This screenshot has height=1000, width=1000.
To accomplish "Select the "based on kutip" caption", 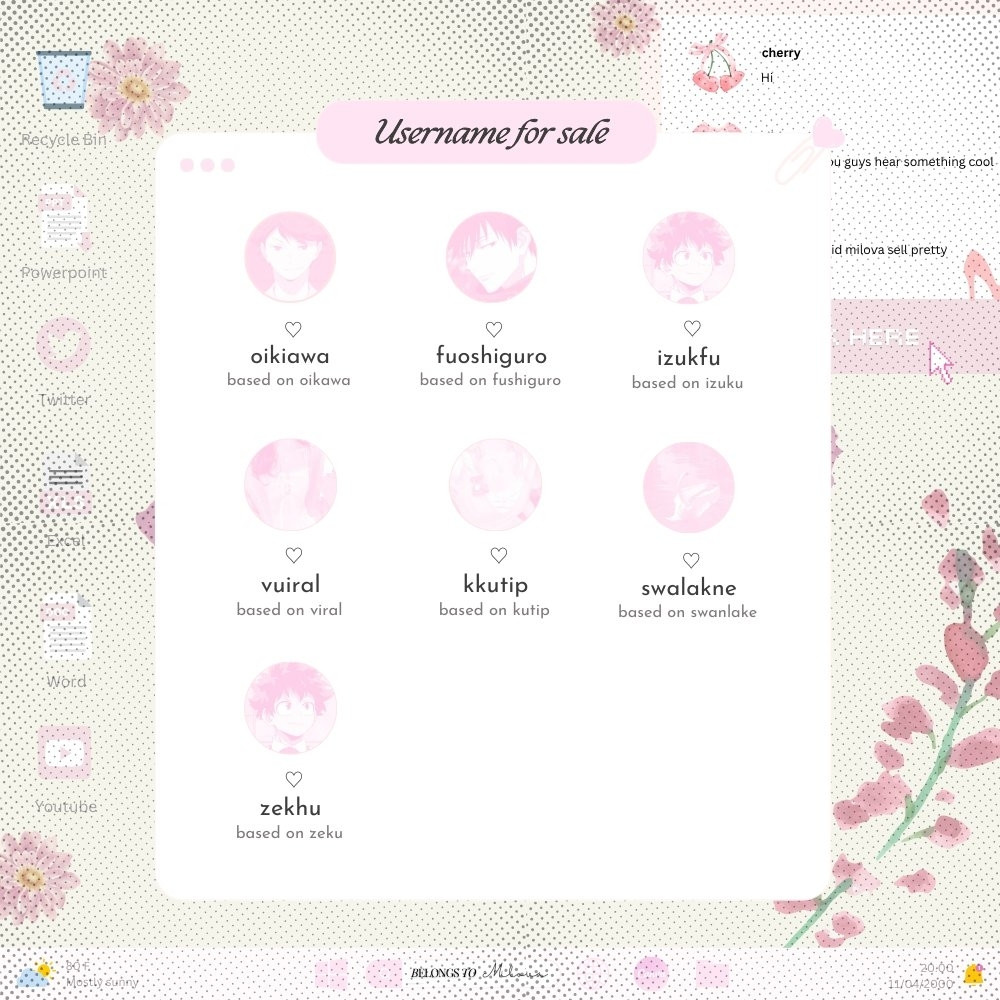I will [x=494, y=610].
